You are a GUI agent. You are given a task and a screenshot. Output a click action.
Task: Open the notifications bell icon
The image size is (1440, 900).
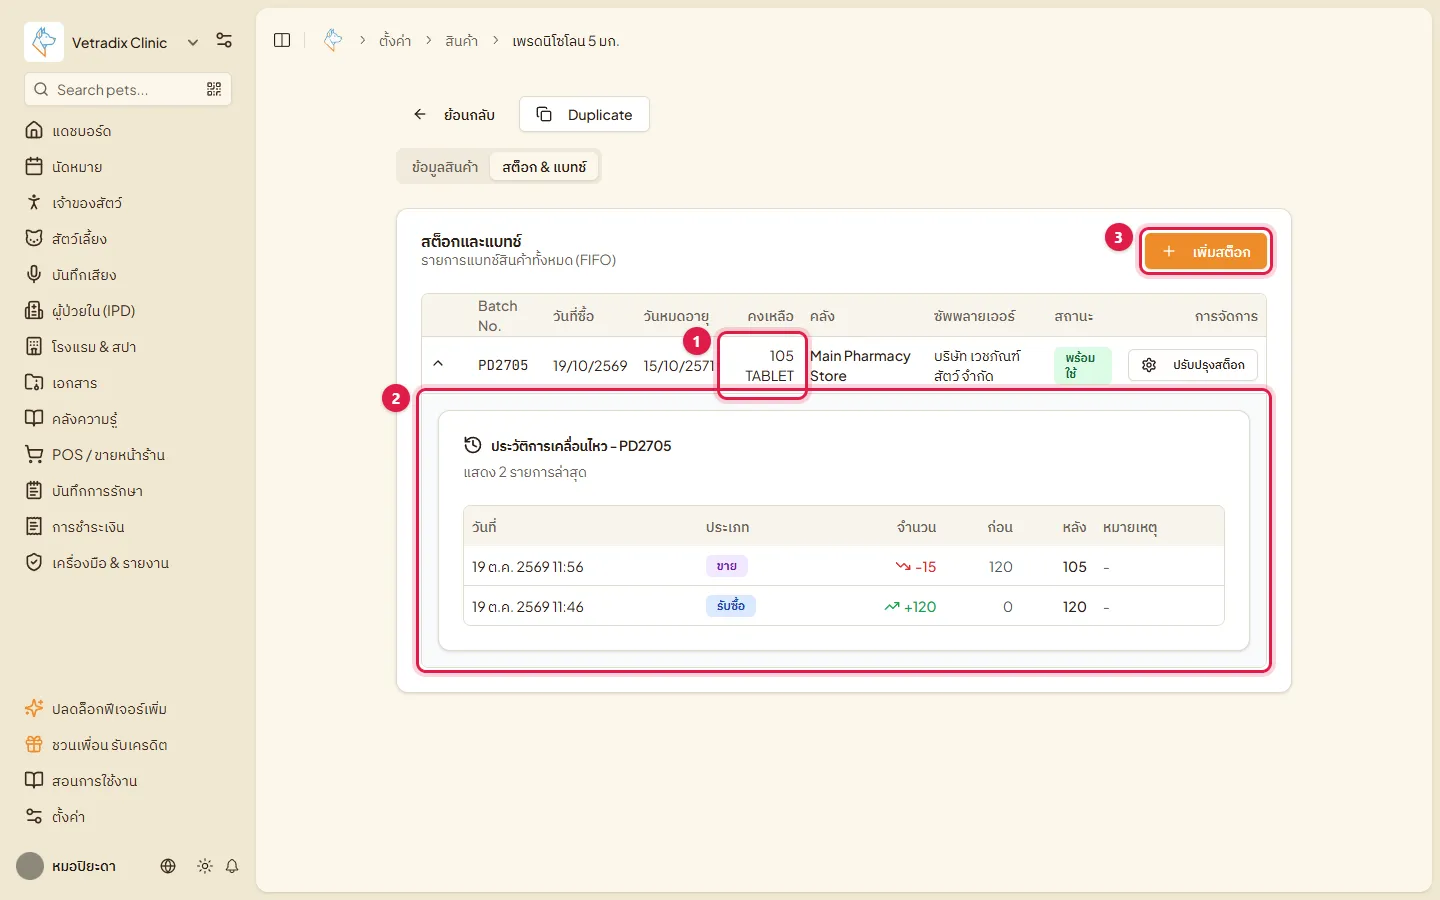coord(232,866)
